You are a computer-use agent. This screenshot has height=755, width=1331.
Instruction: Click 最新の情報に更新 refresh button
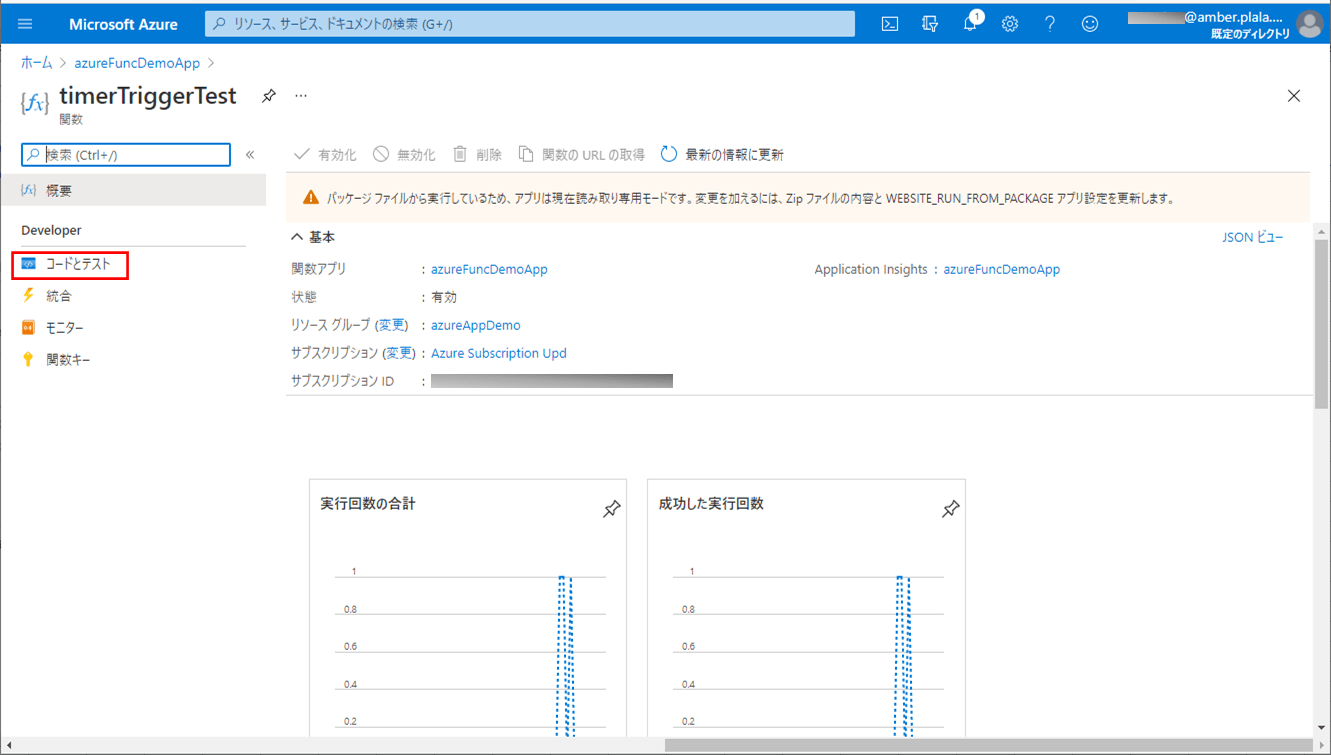pyautogui.click(x=722, y=155)
